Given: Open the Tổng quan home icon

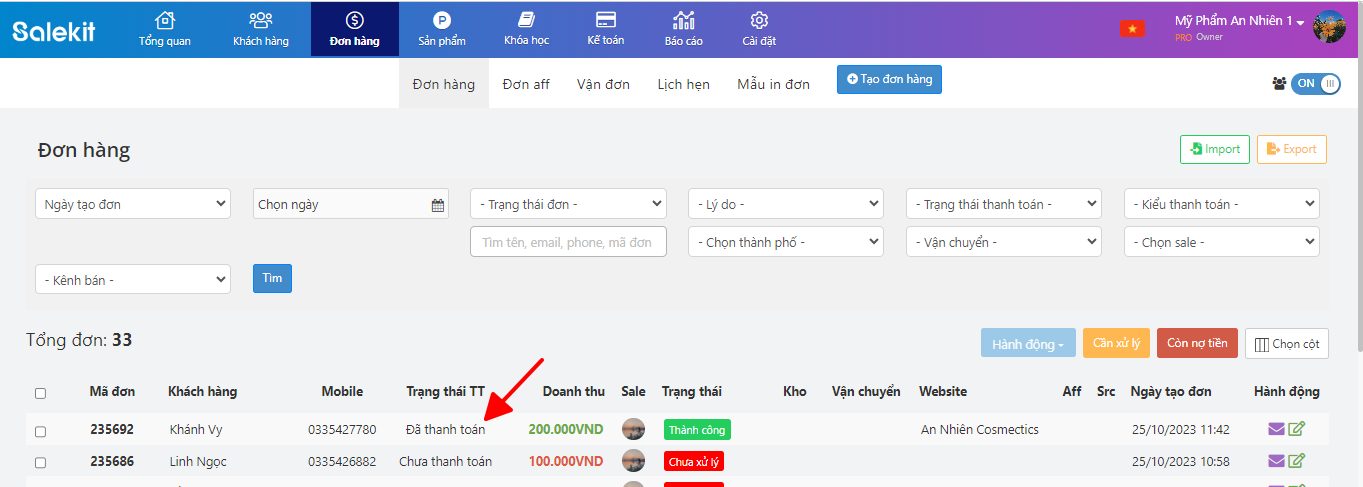Looking at the screenshot, I should pyautogui.click(x=165, y=21).
